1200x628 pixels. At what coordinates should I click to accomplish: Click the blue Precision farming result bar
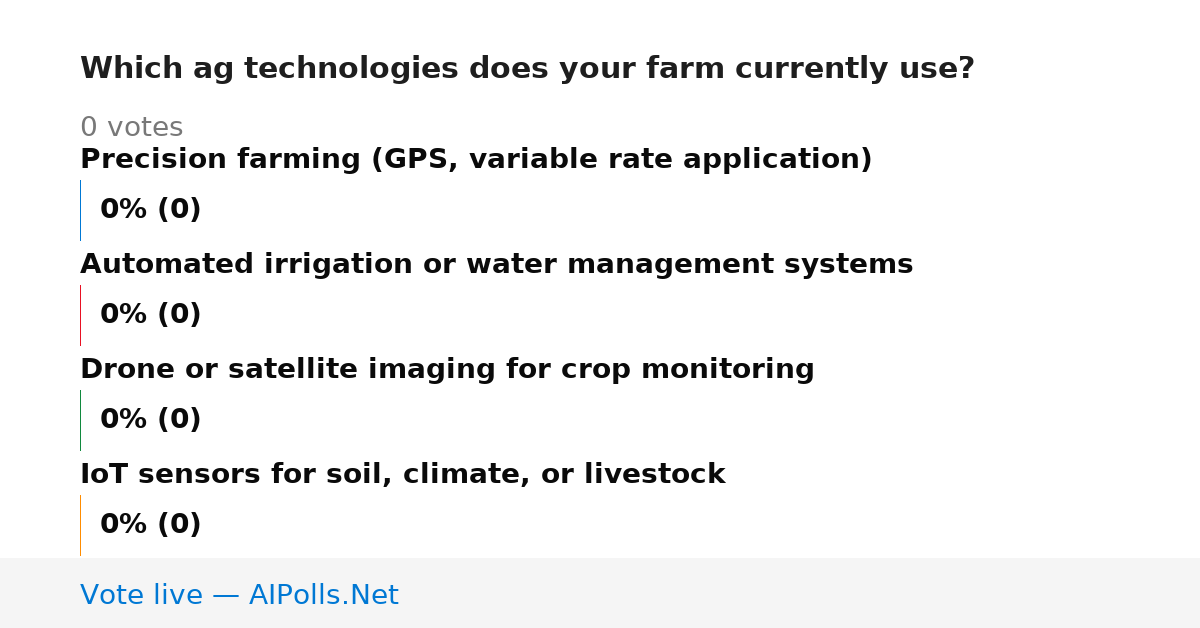[80, 210]
